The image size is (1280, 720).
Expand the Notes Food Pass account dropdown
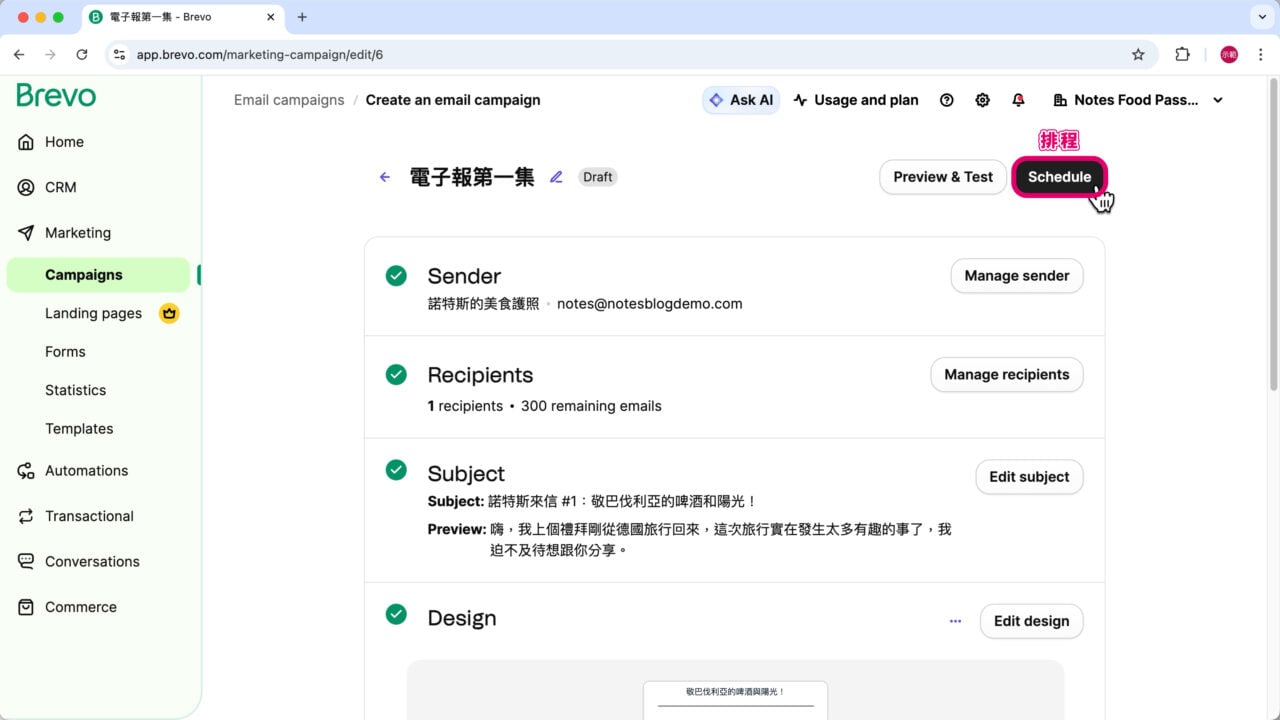(x=1136, y=100)
